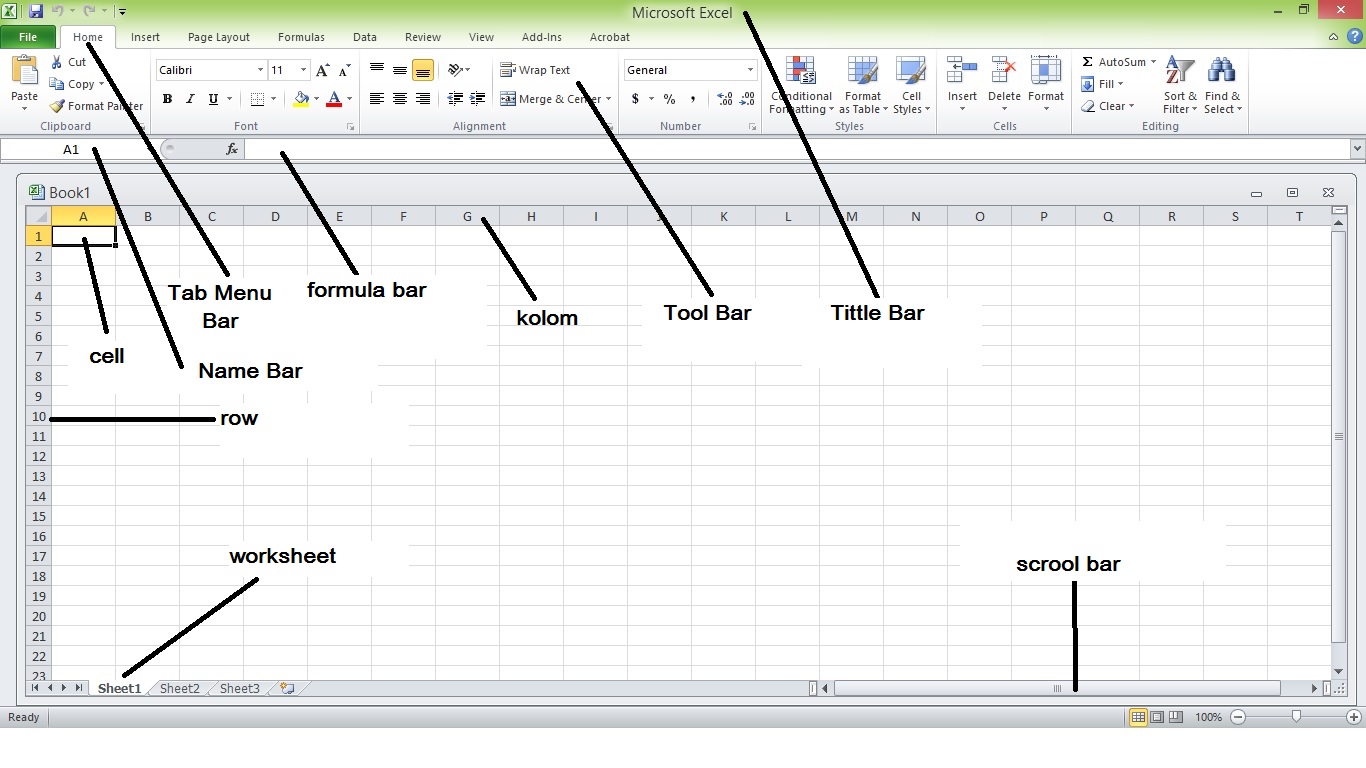Apply Font Color with the red A icon
The width and height of the screenshot is (1366, 768).
pyautogui.click(x=334, y=99)
